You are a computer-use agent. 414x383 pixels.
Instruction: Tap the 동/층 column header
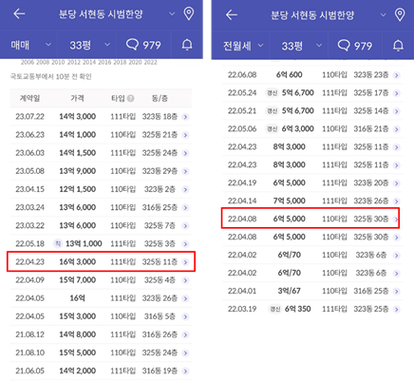160,98
